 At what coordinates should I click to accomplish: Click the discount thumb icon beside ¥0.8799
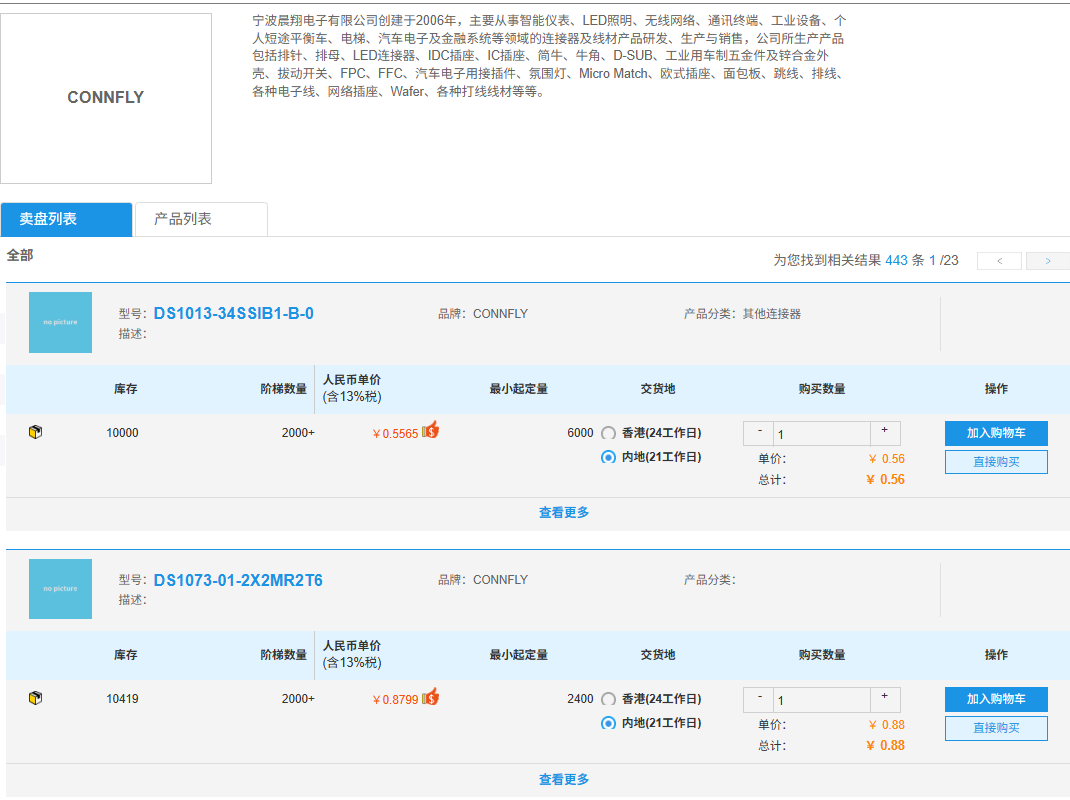(431, 697)
